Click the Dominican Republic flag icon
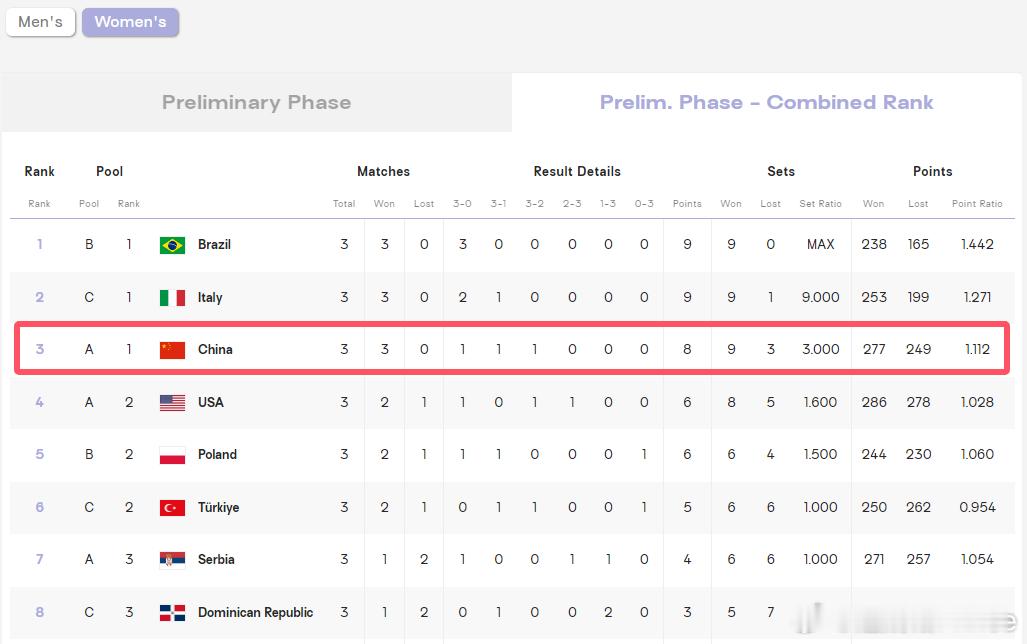The height and width of the screenshot is (644, 1027). click(172, 613)
